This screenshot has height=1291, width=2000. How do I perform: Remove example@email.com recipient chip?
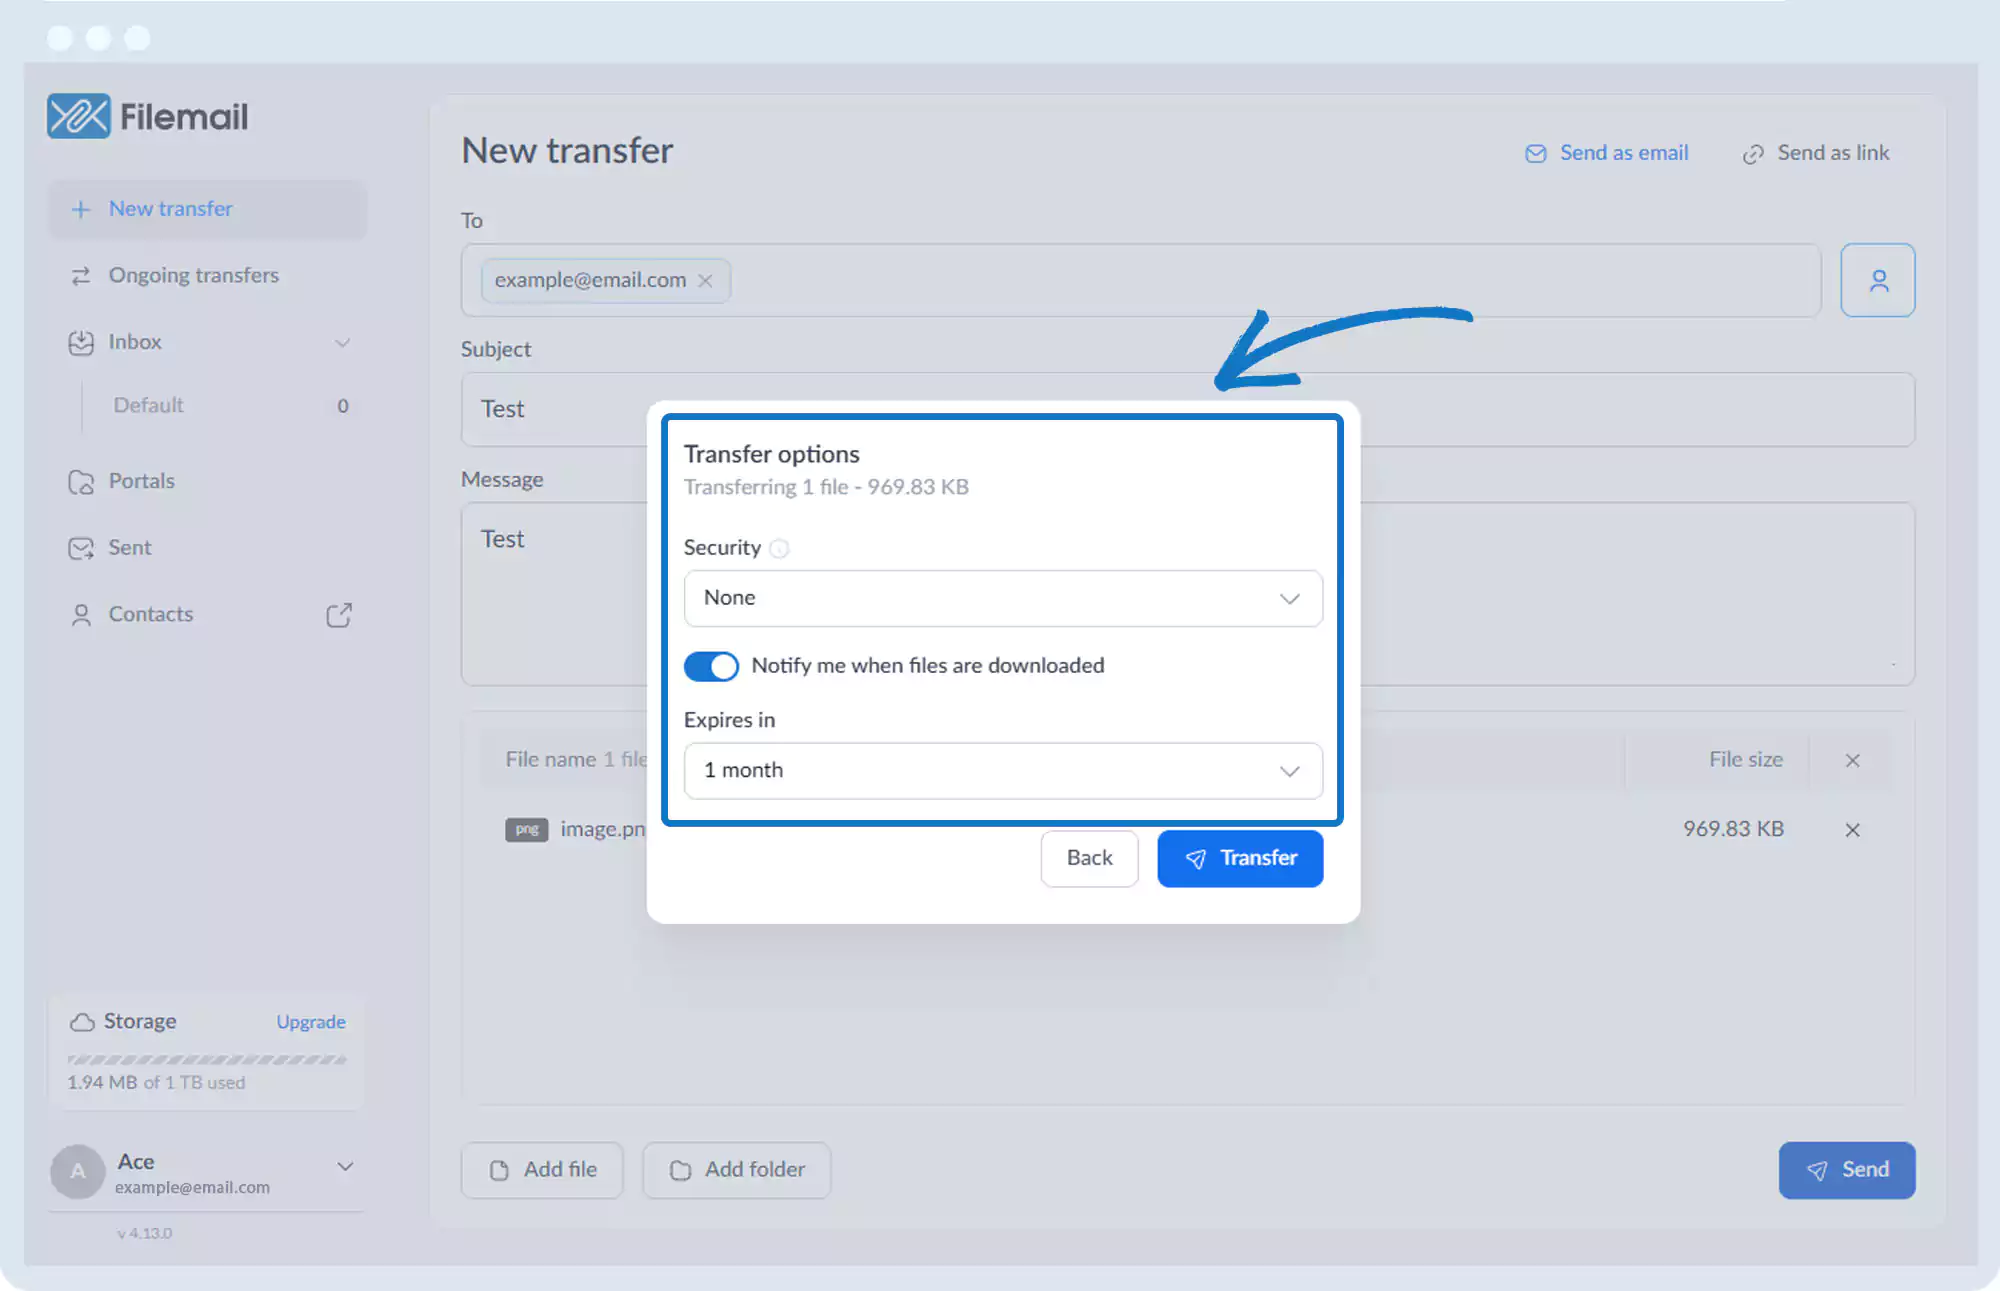(706, 281)
